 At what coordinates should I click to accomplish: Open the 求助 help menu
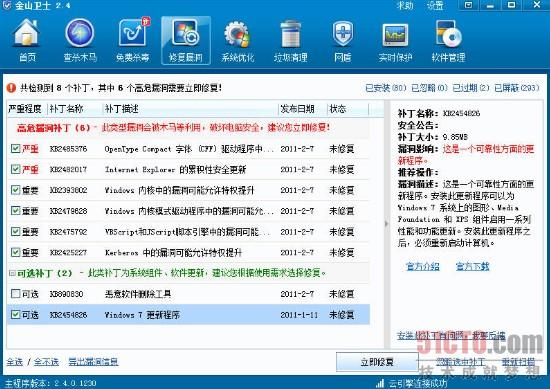[x=405, y=5]
